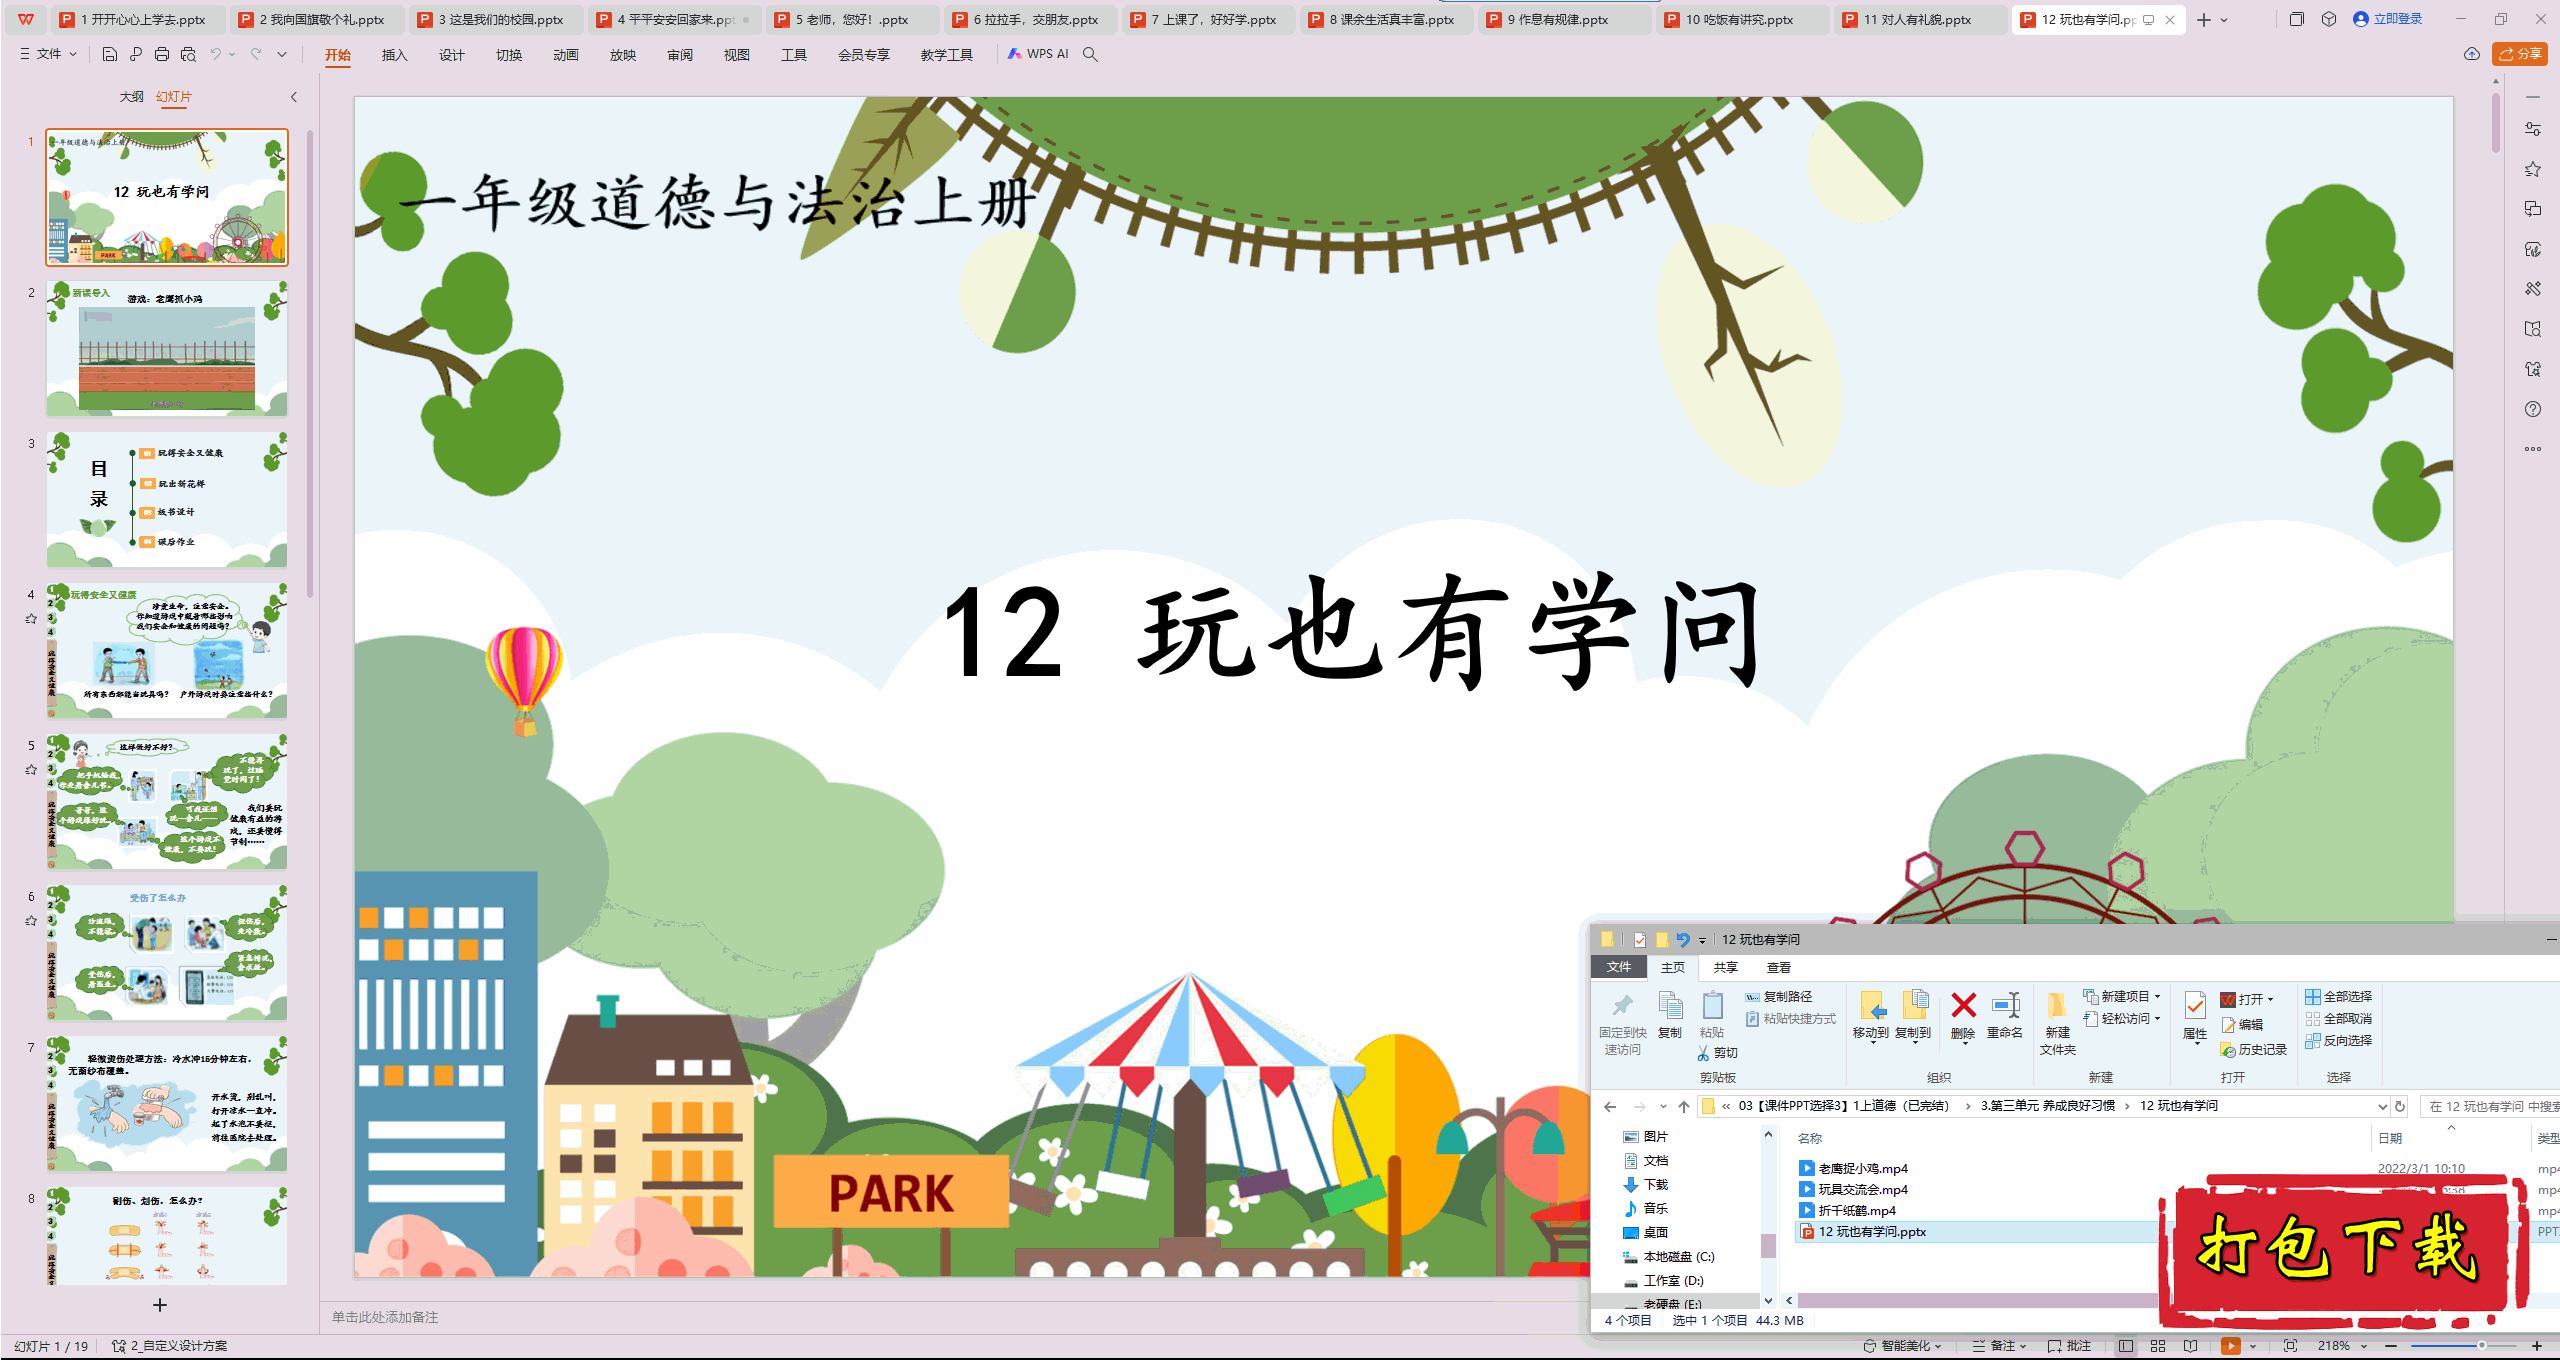Screen dimensions: 2560x1360
Task: Open slideshow options arrow beside play button
Action: [x=2253, y=1346]
